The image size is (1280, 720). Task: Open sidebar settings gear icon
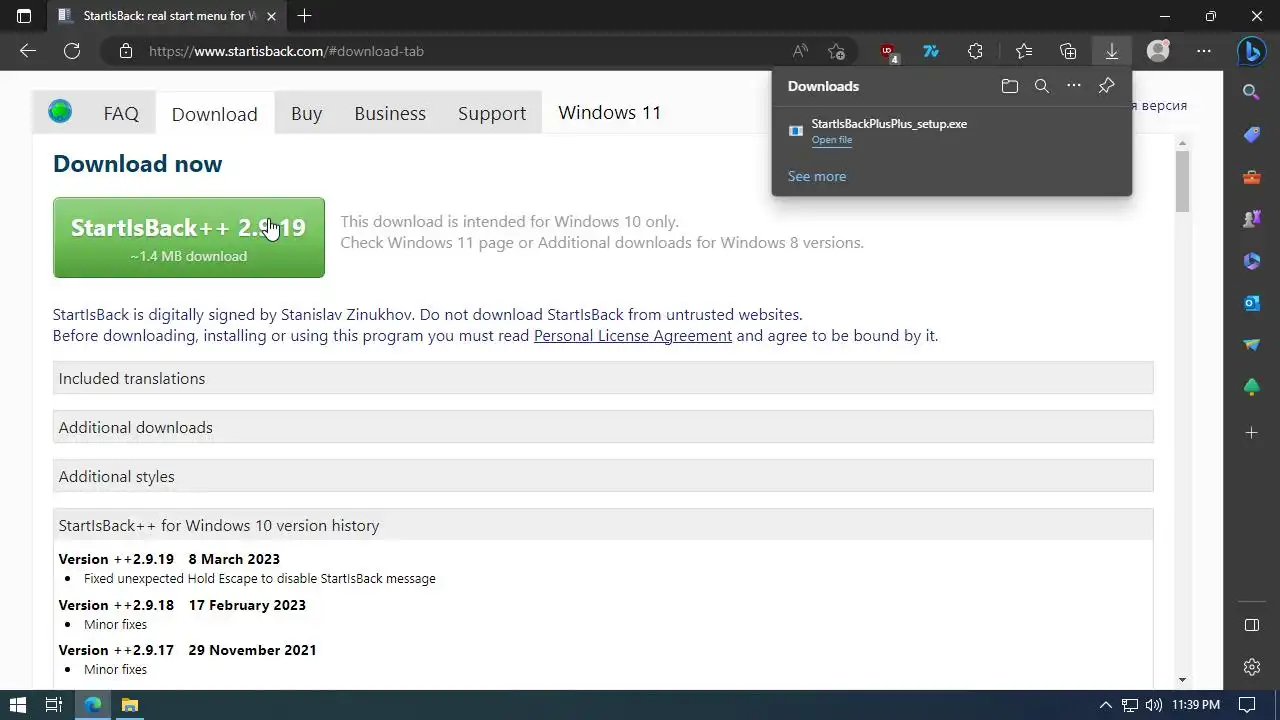click(1251, 667)
